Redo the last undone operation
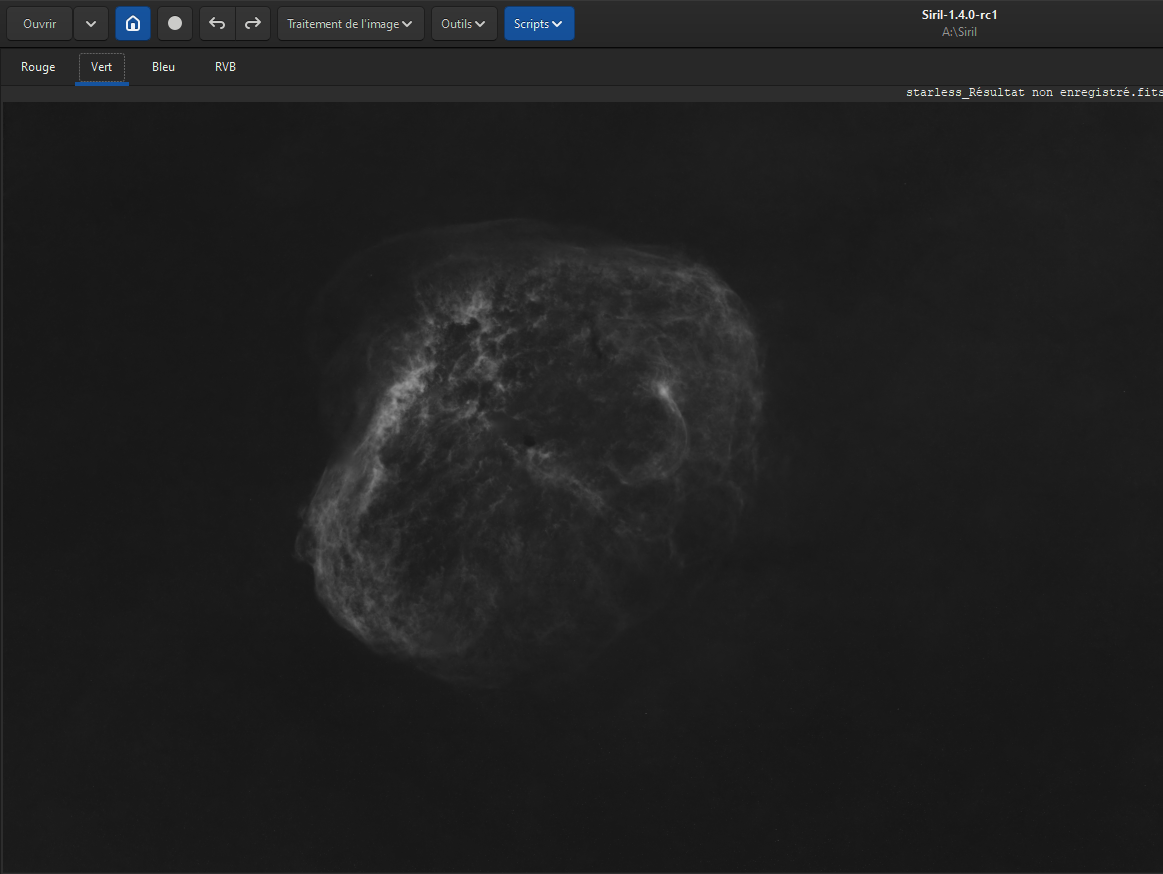The image size is (1163, 874). pos(253,24)
